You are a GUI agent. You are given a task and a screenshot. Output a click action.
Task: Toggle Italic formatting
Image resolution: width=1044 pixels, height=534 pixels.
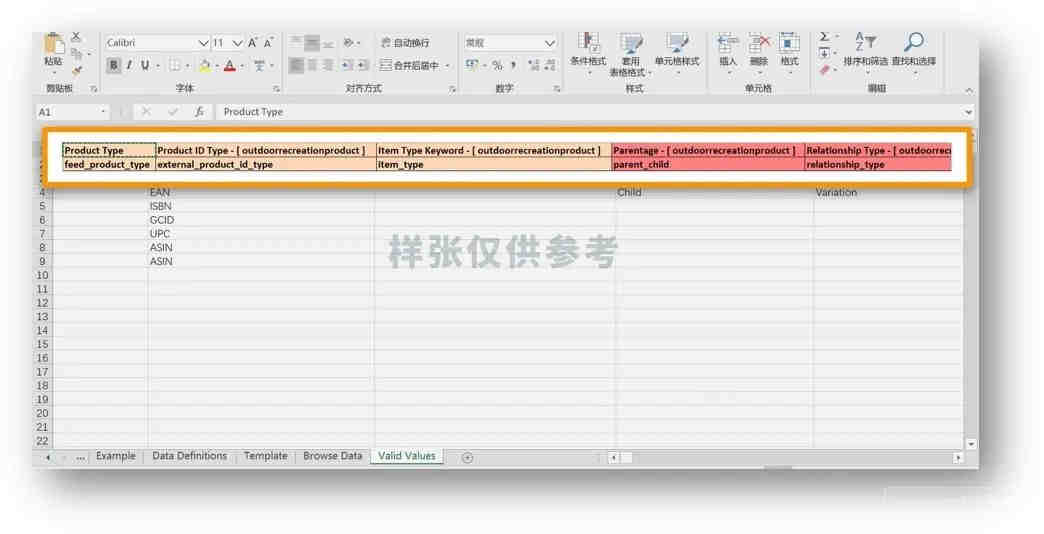click(x=129, y=65)
